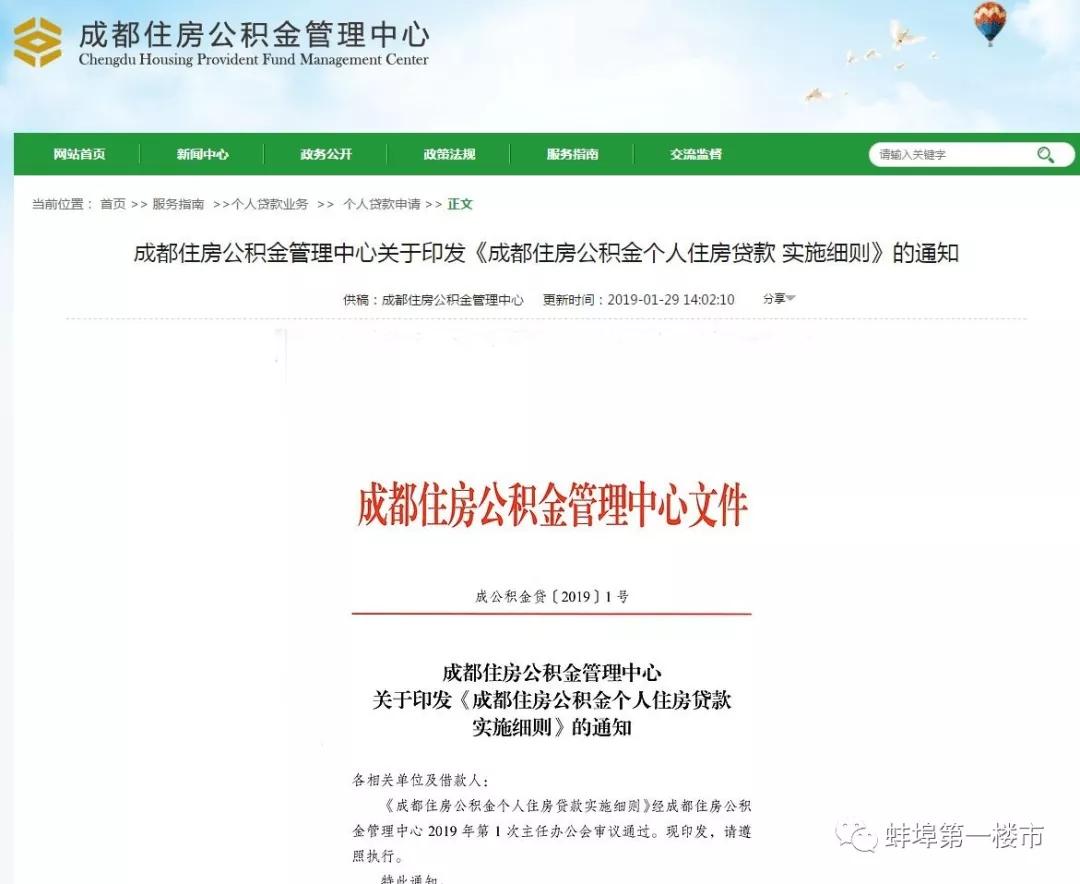Open the 分享 share dropdown

point(779,298)
